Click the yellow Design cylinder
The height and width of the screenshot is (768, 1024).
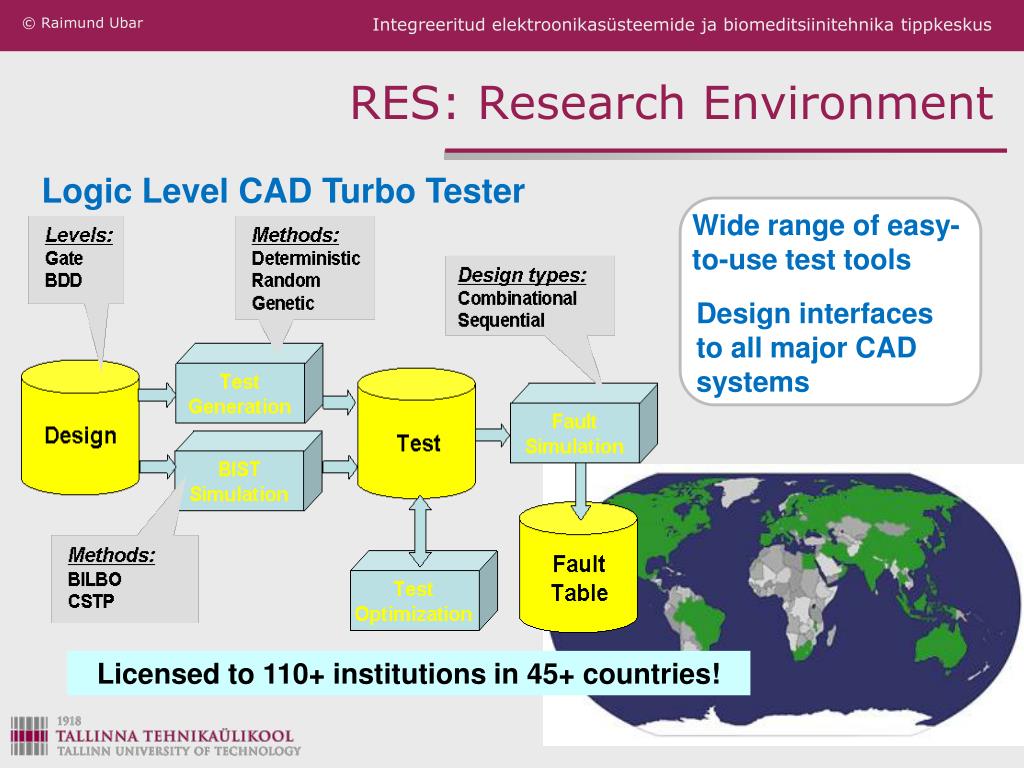[x=80, y=436]
